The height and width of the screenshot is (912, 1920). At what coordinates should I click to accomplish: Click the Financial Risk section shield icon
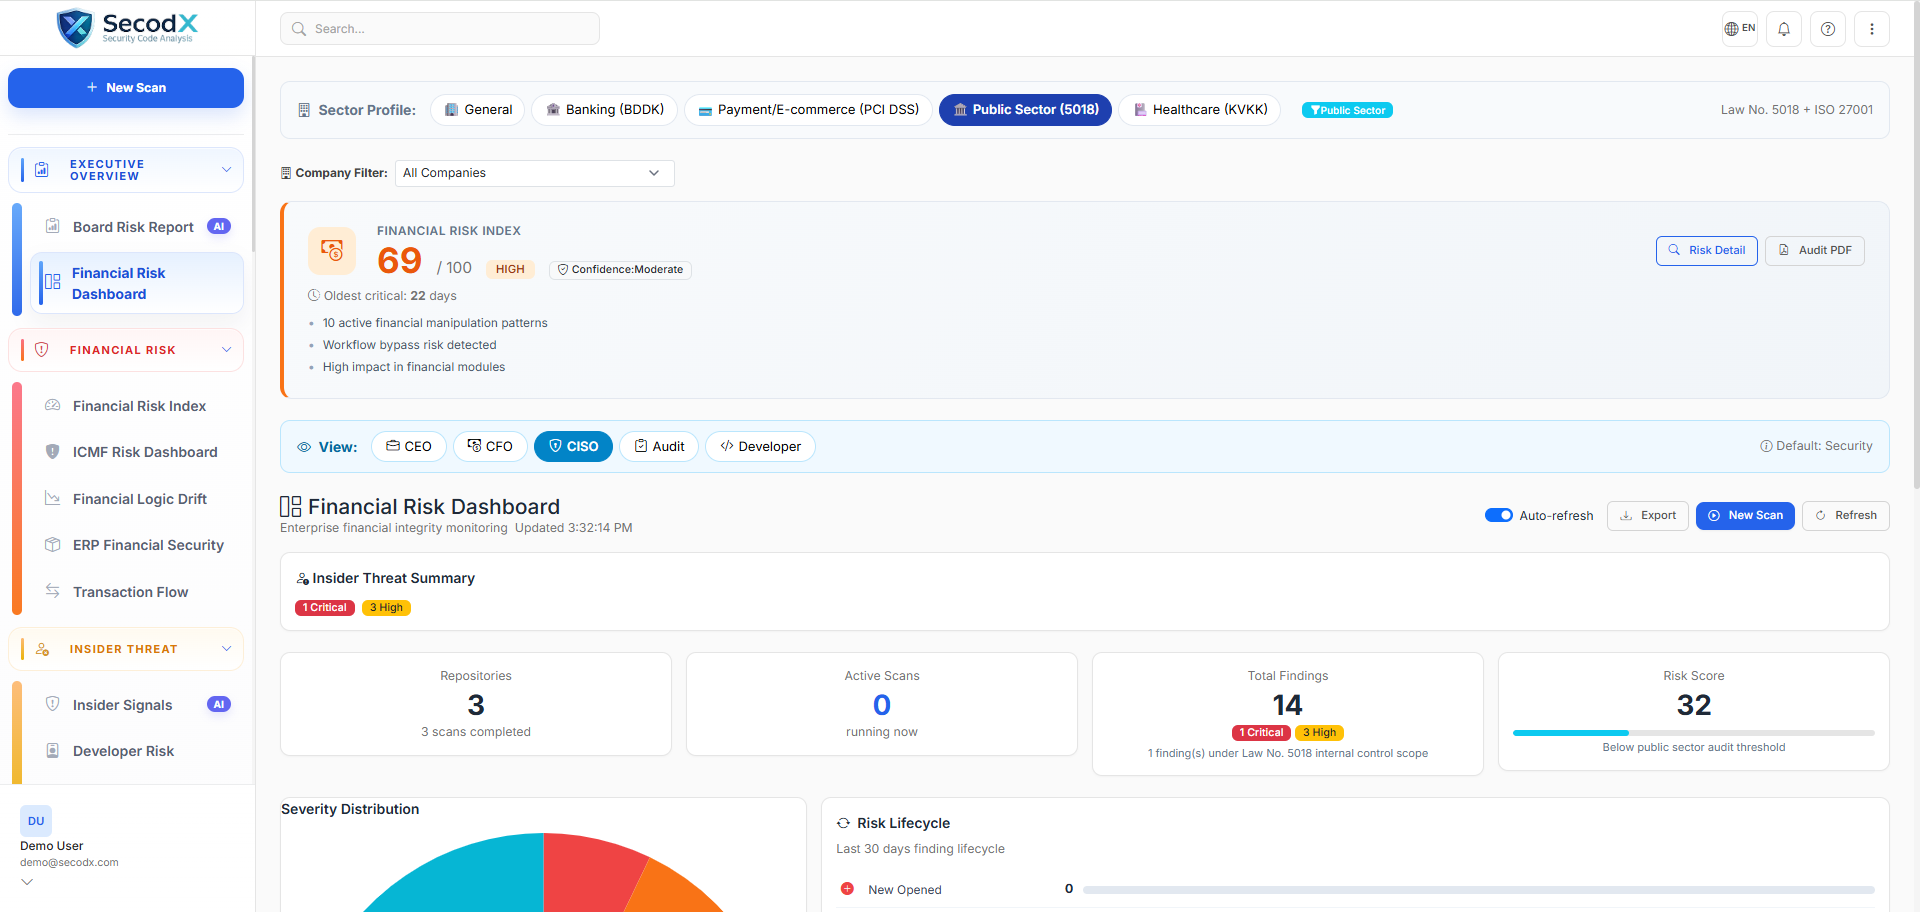pos(42,350)
